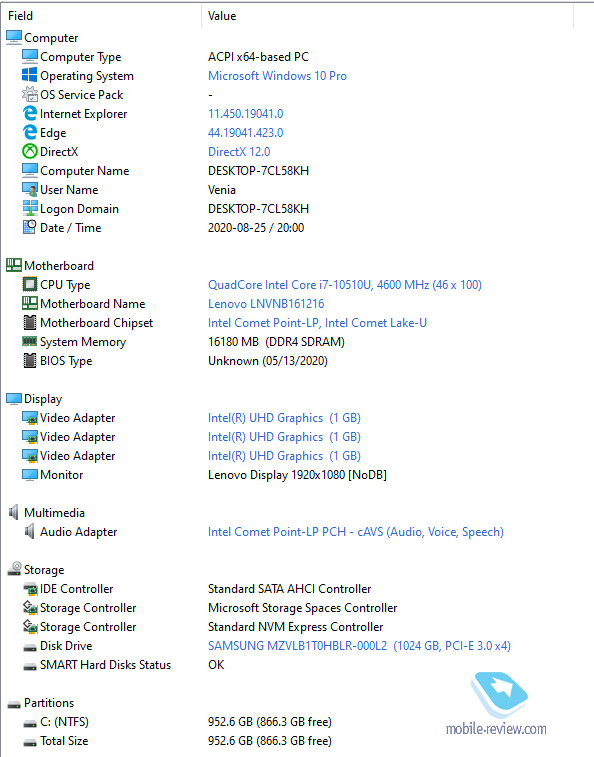Select the ACPI x64-based PC value
This screenshot has width=594, height=757.
point(258,57)
